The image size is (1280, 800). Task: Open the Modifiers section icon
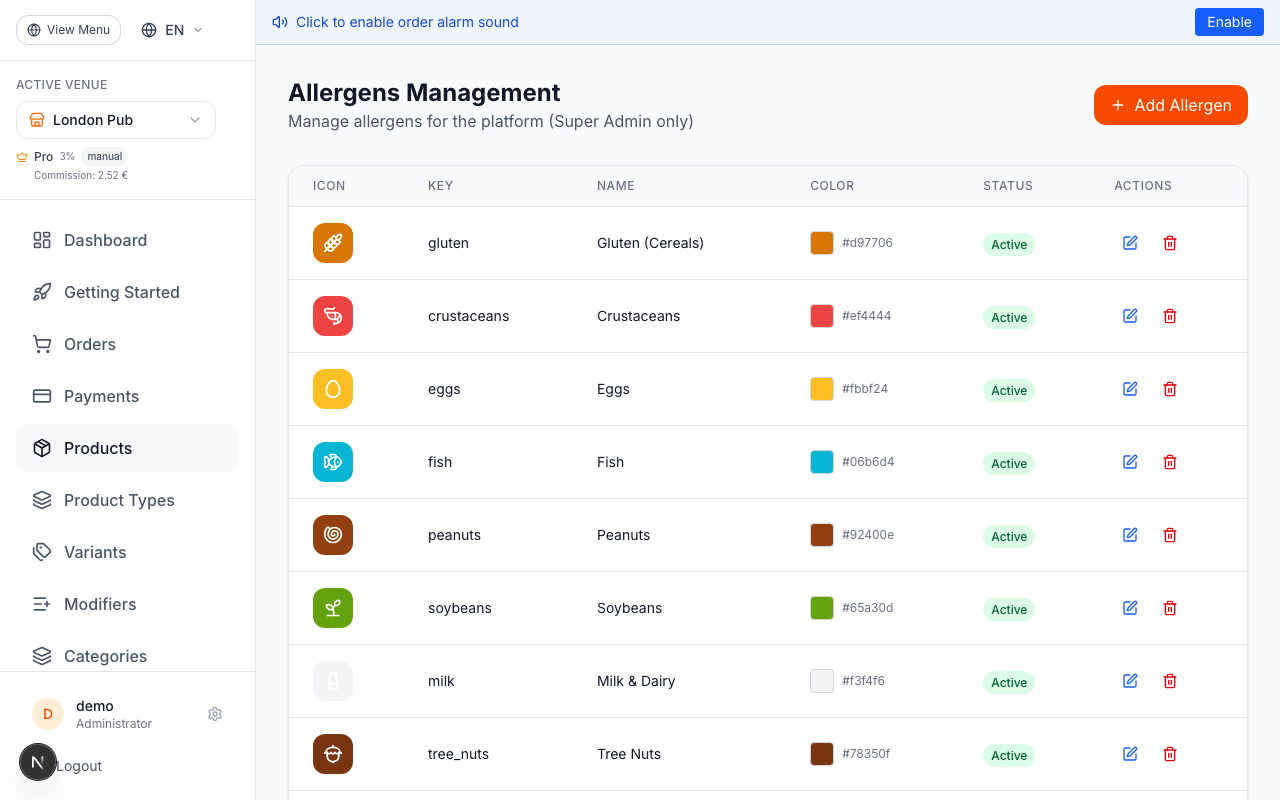[x=41, y=604]
